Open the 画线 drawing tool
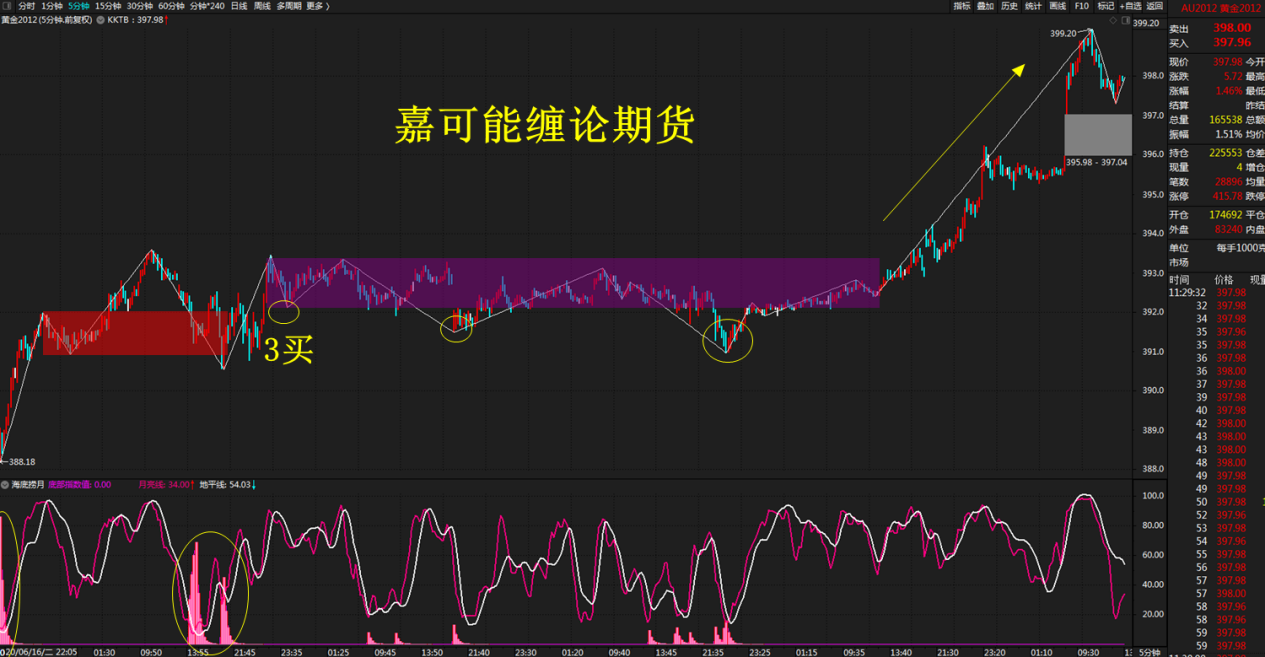The image size is (1265, 657). [1057, 6]
